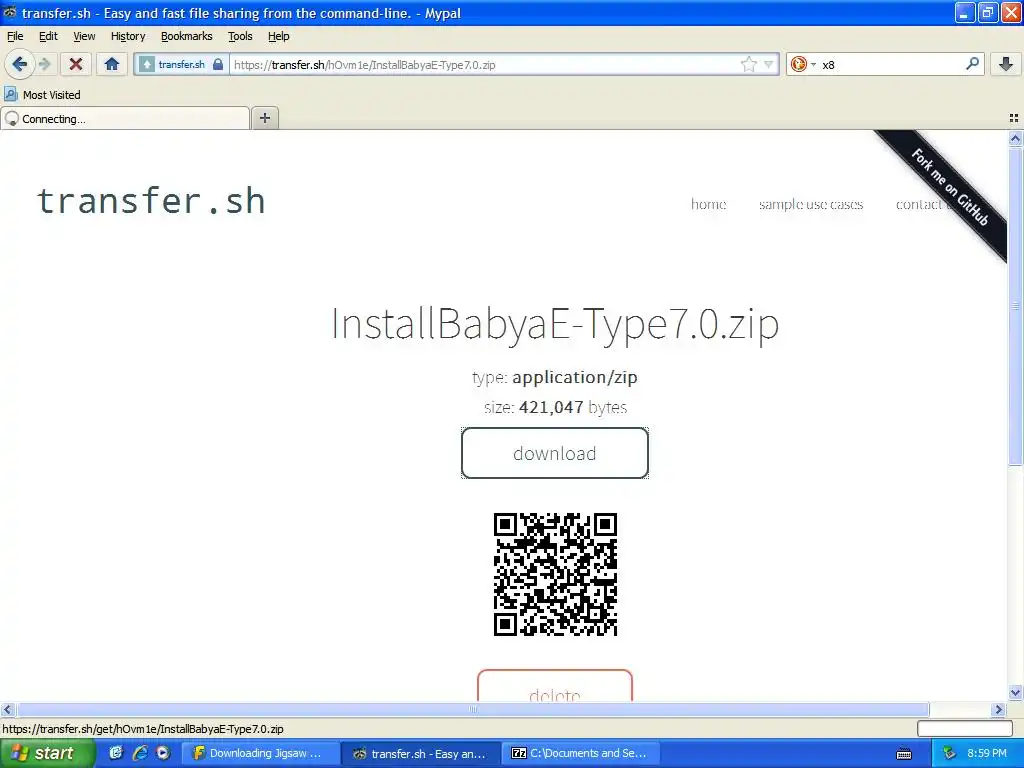Open the downloads arrow button
This screenshot has height=768, width=1024.
pyautogui.click(x=1006, y=64)
